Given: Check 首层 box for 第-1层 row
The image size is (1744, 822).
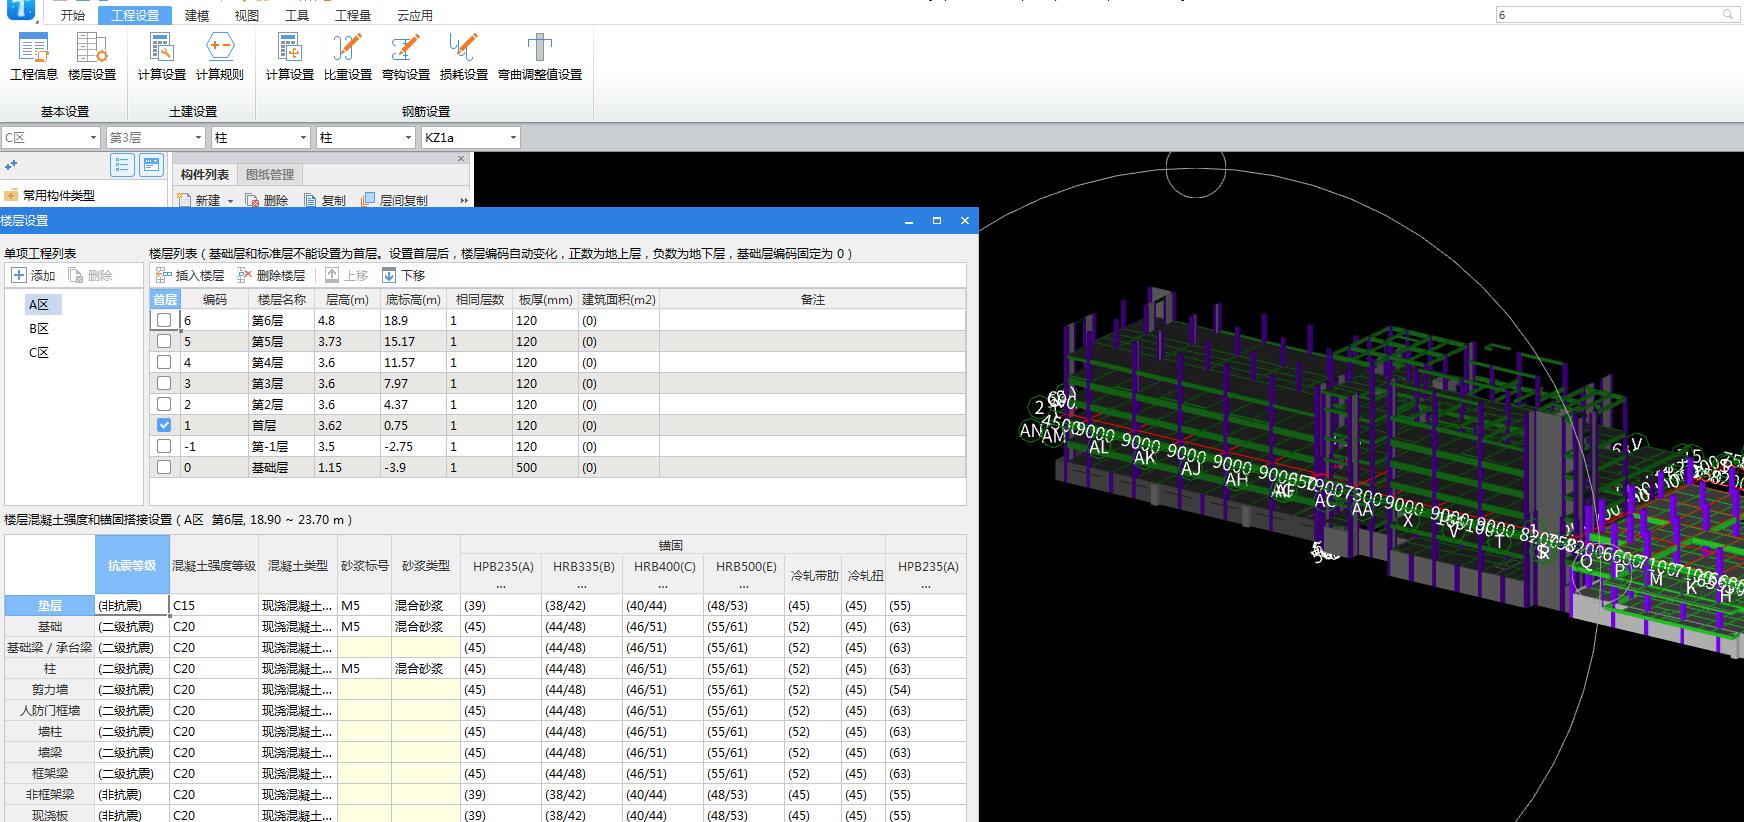Looking at the screenshot, I should click(164, 446).
